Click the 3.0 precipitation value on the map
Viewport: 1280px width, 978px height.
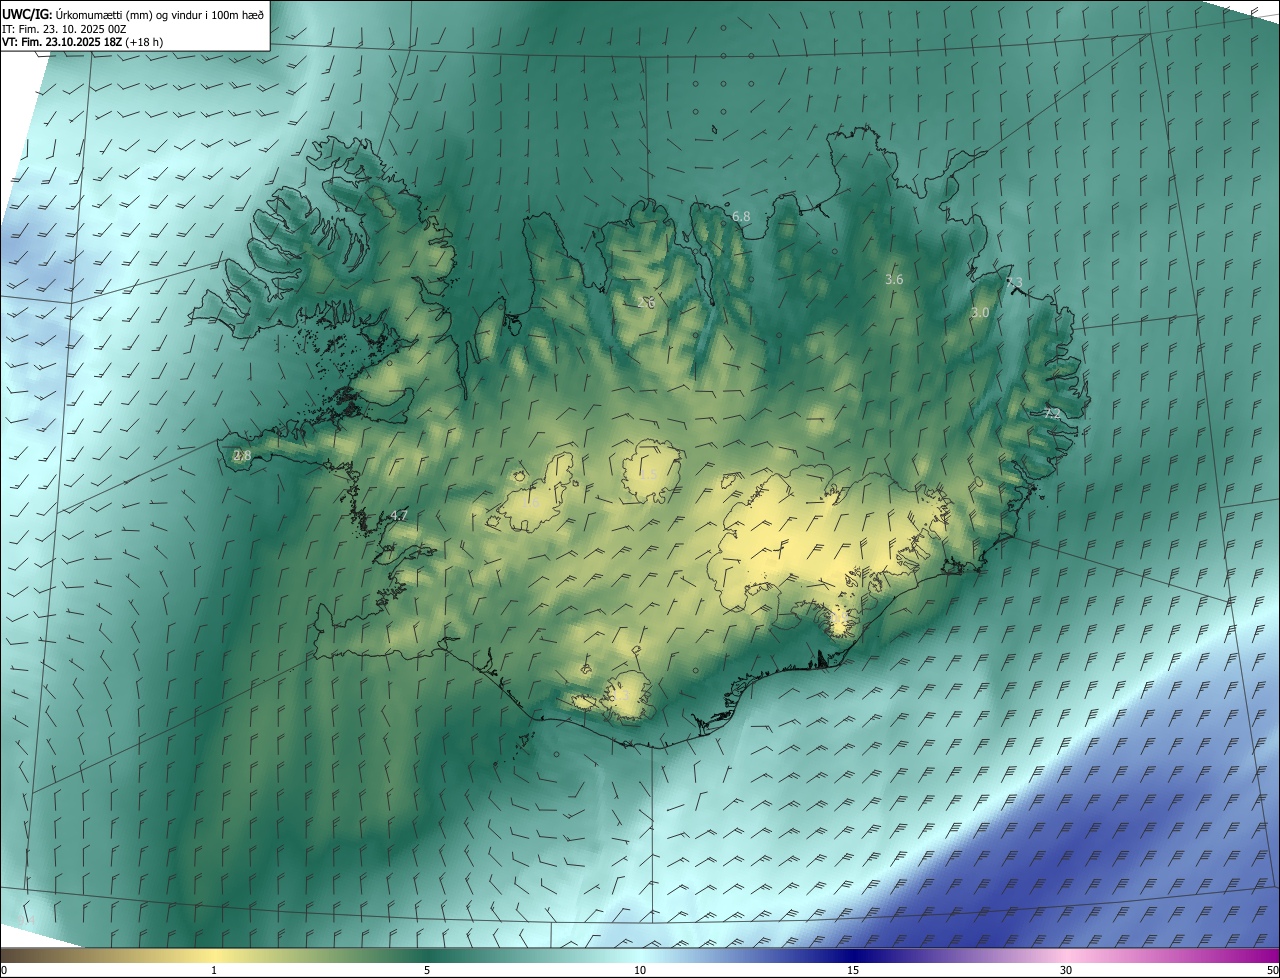click(980, 312)
